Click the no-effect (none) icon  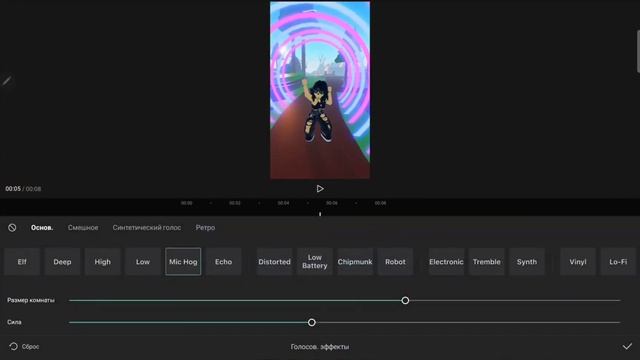(x=12, y=228)
